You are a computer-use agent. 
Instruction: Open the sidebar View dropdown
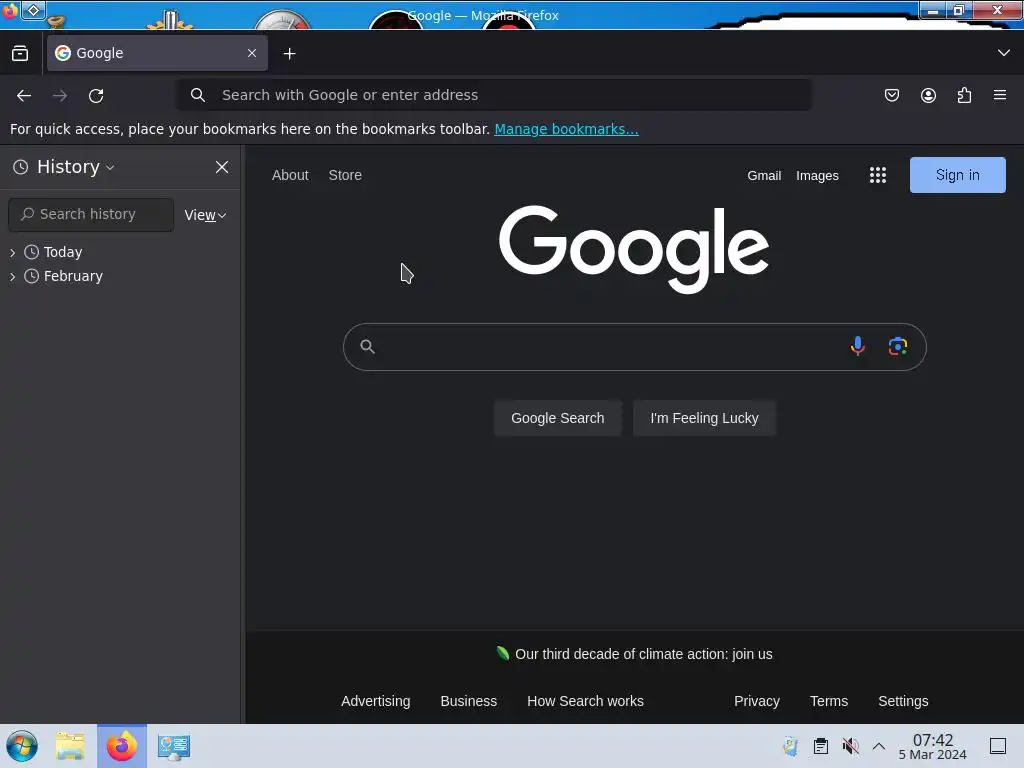[x=205, y=215]
